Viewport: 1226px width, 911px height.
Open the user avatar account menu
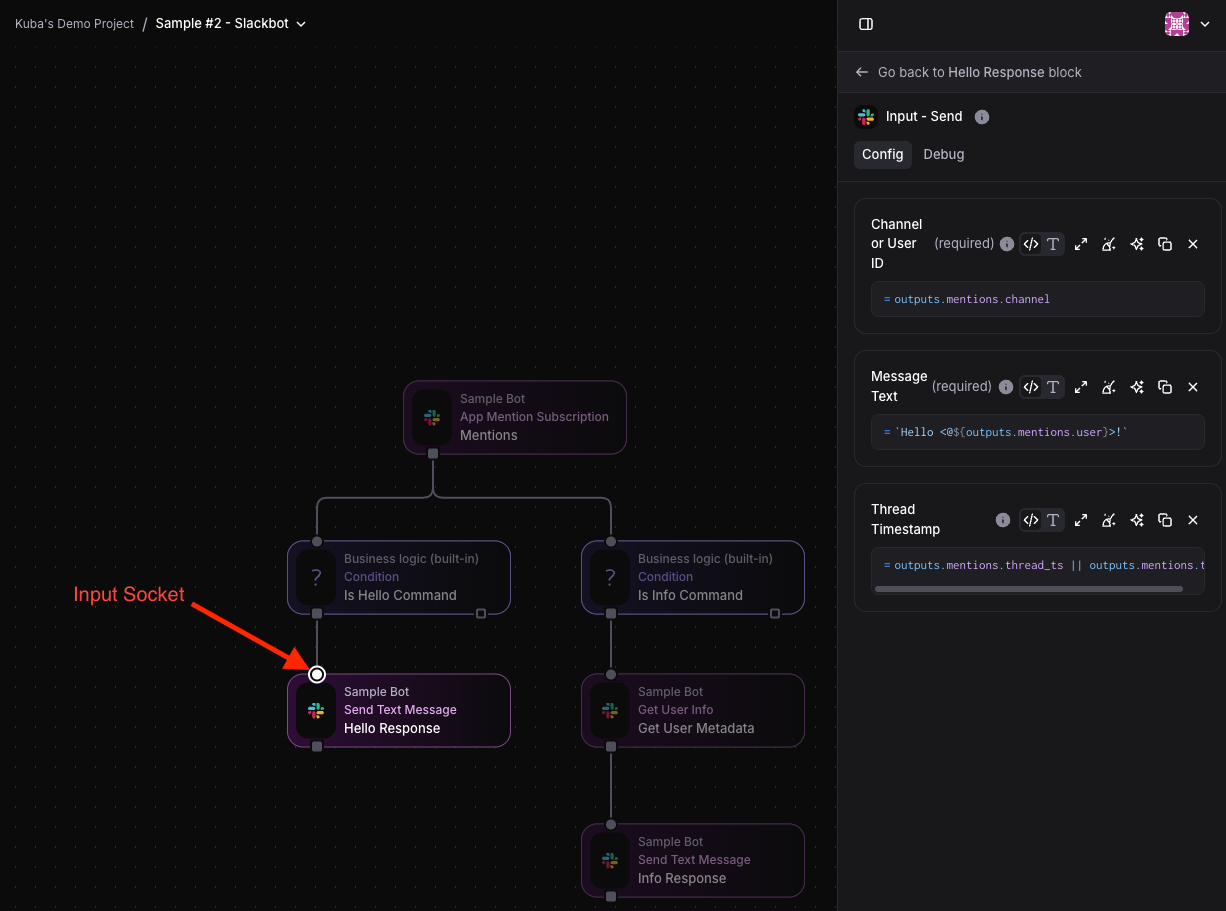point(1187,24)
